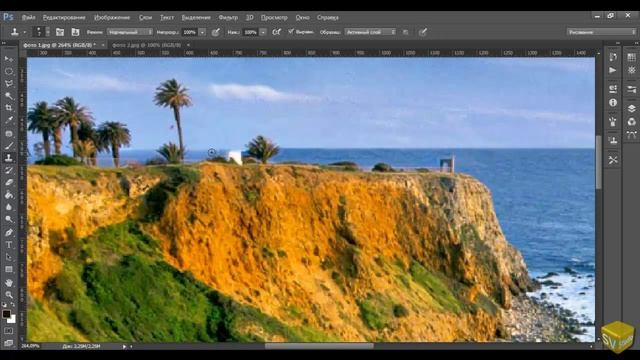The image size is (640, 360).
Task: Open the File menu
Action: pyautogui.click(x=28, y=18)
